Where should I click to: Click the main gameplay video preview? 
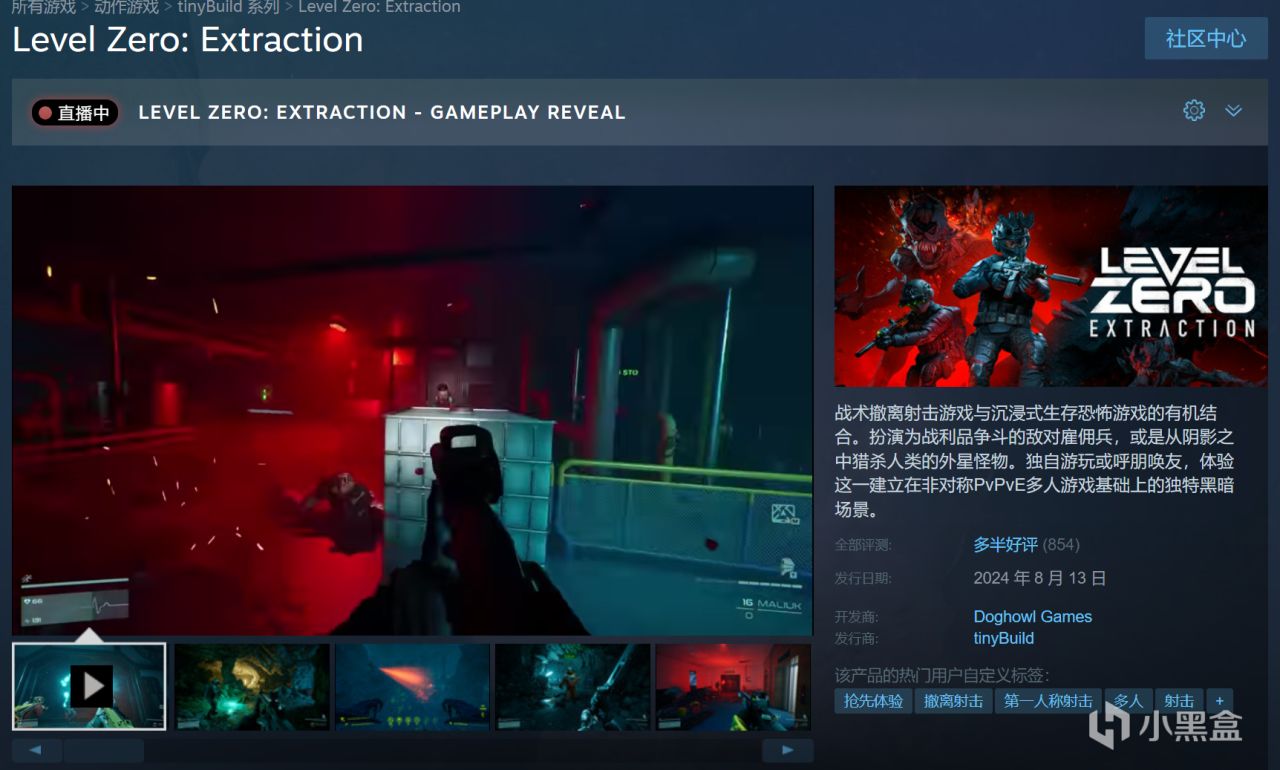point(413,410)
